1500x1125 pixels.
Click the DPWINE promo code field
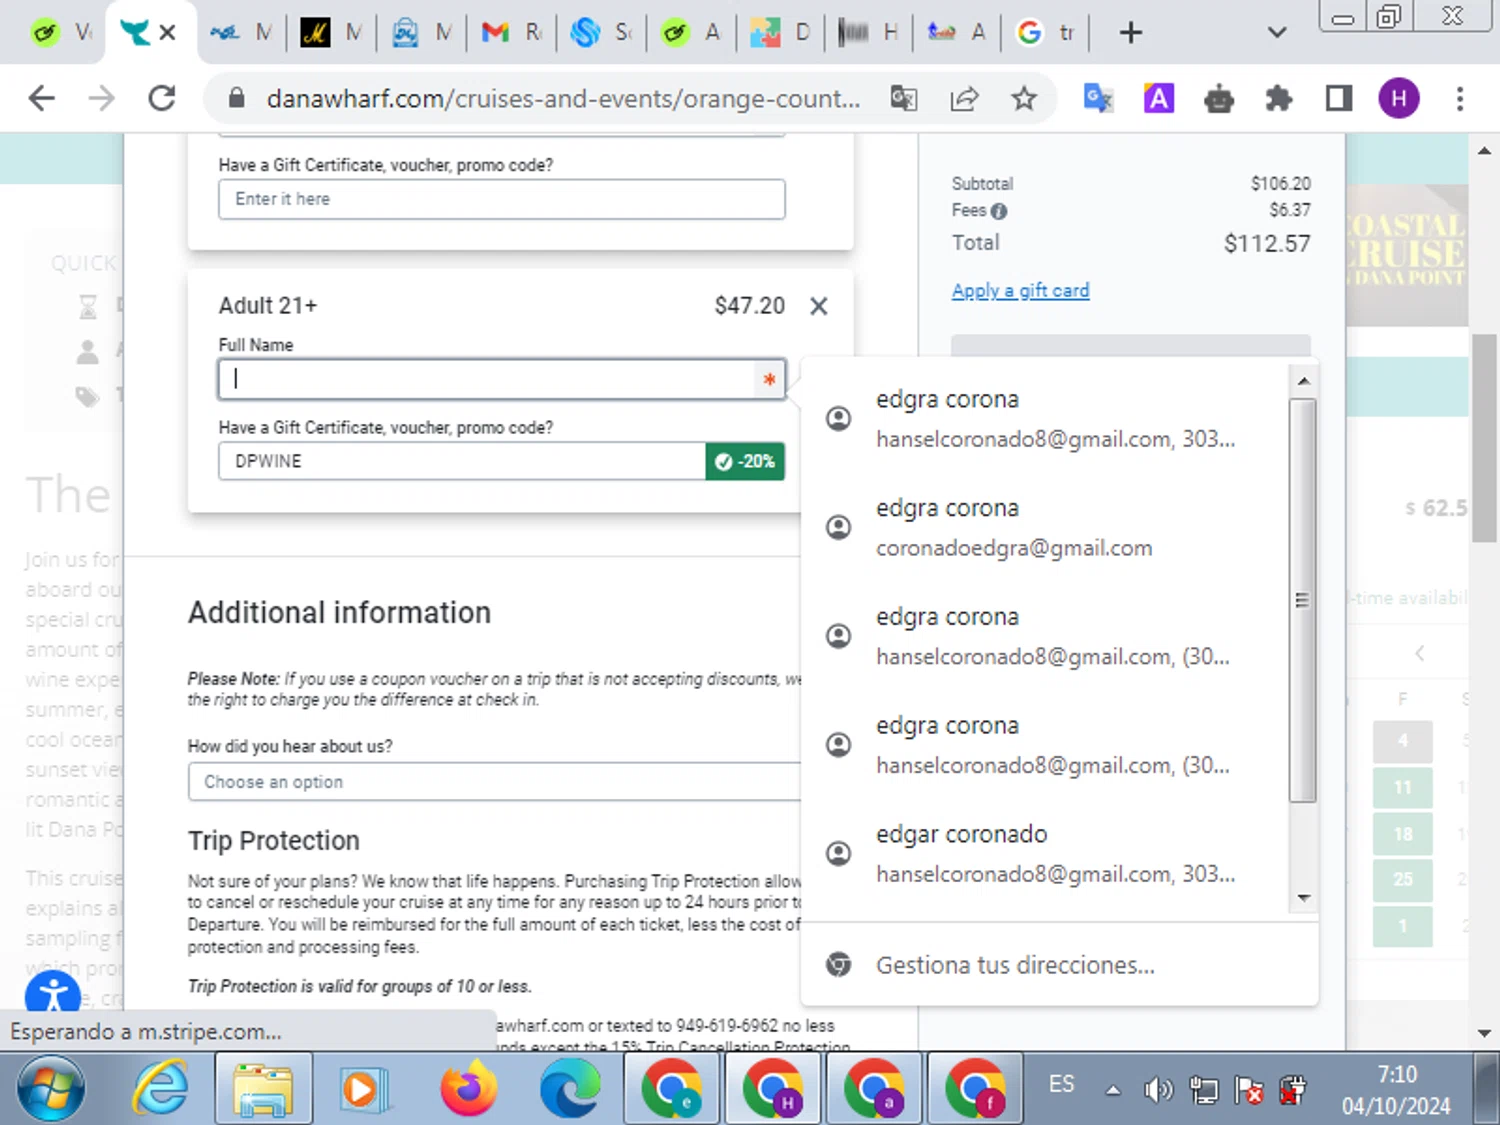[462, 461]
